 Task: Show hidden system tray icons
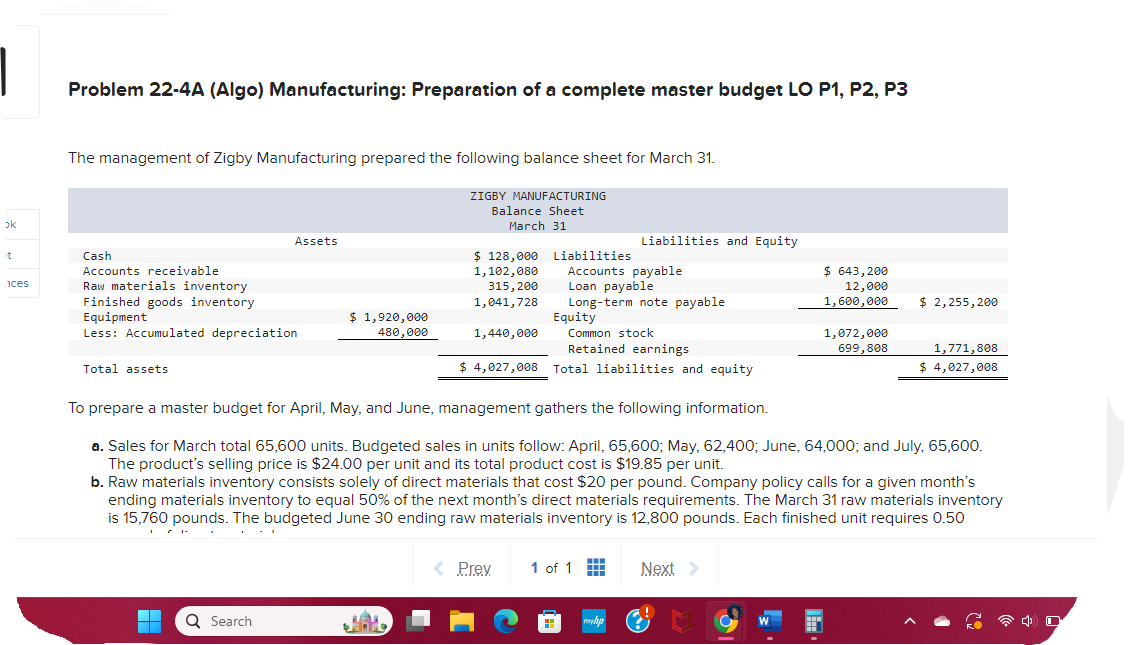910,621
